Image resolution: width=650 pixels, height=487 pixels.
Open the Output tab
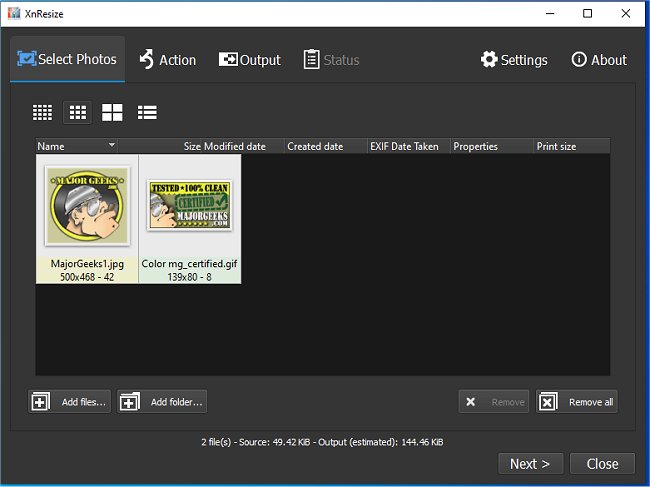[x=250, y=60]
